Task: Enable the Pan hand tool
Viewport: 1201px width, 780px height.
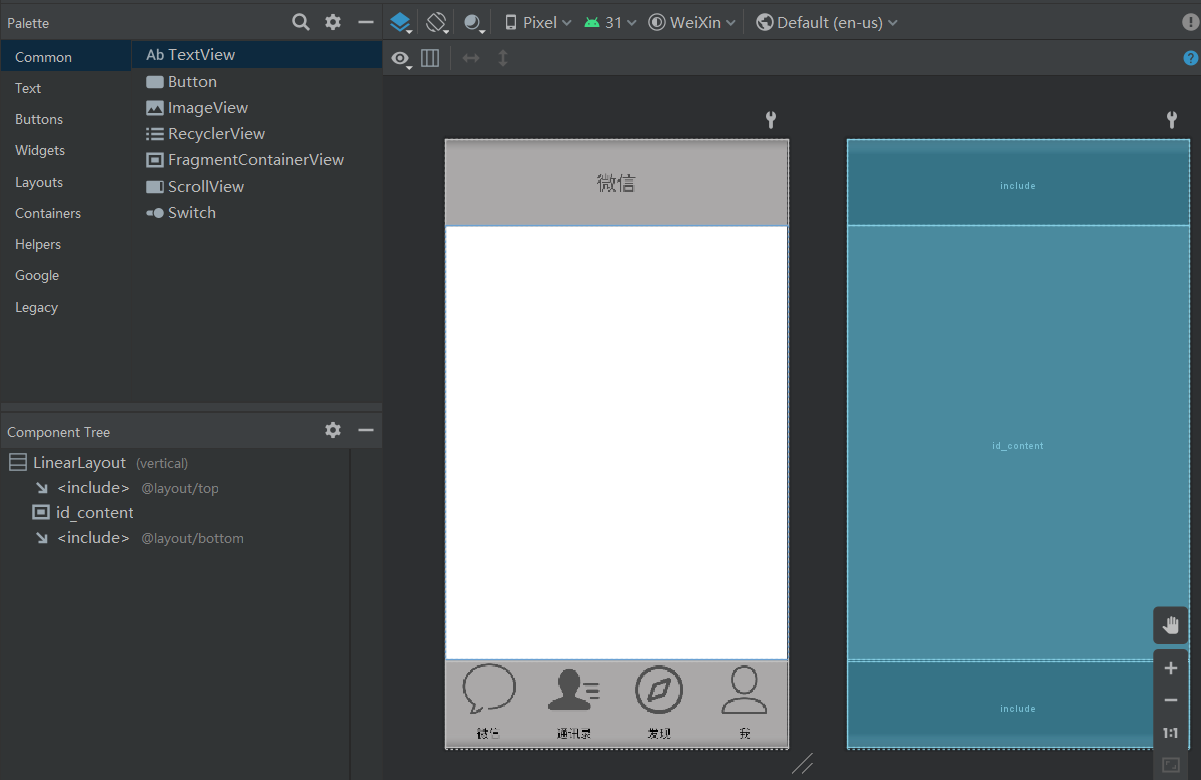Action: 1171,625
